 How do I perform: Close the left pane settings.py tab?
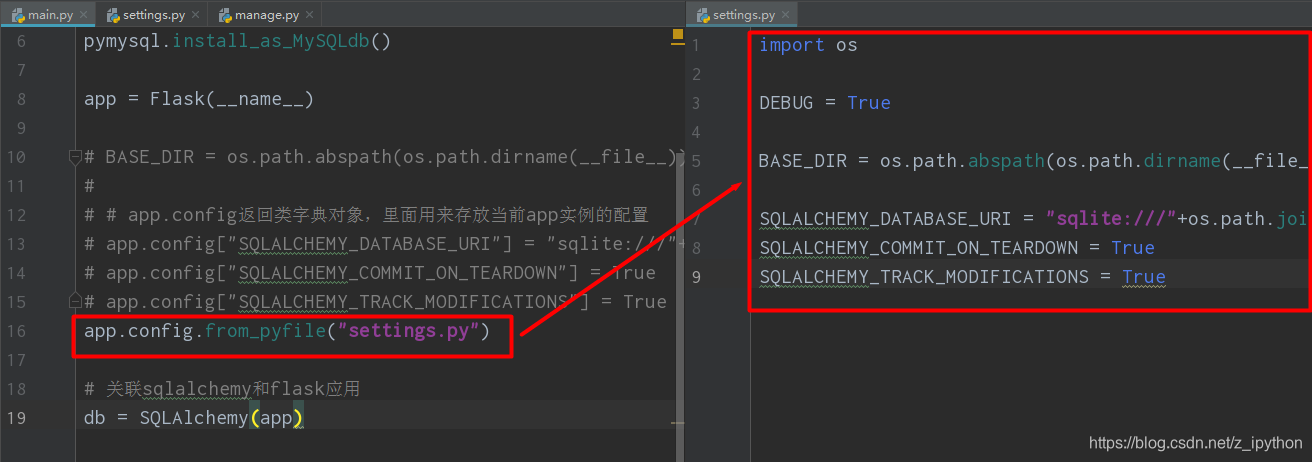click(x=194, y=16)
